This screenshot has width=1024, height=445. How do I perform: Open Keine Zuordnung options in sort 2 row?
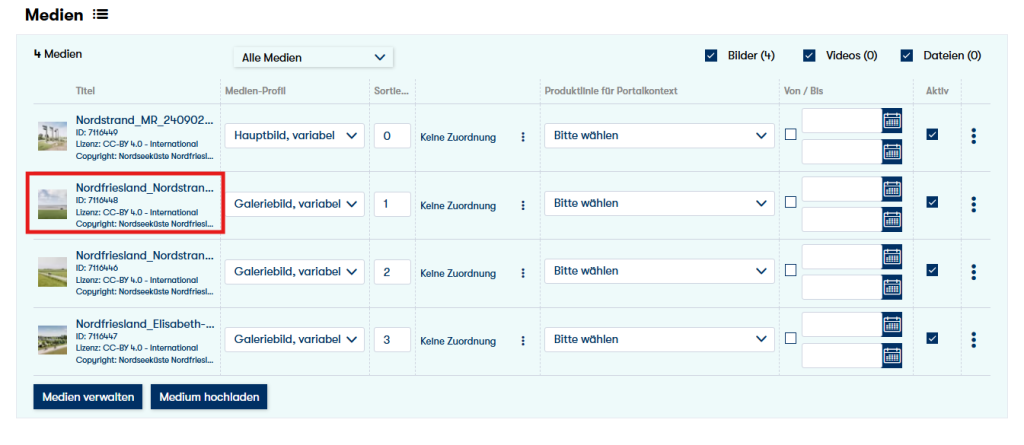(522, 273)
